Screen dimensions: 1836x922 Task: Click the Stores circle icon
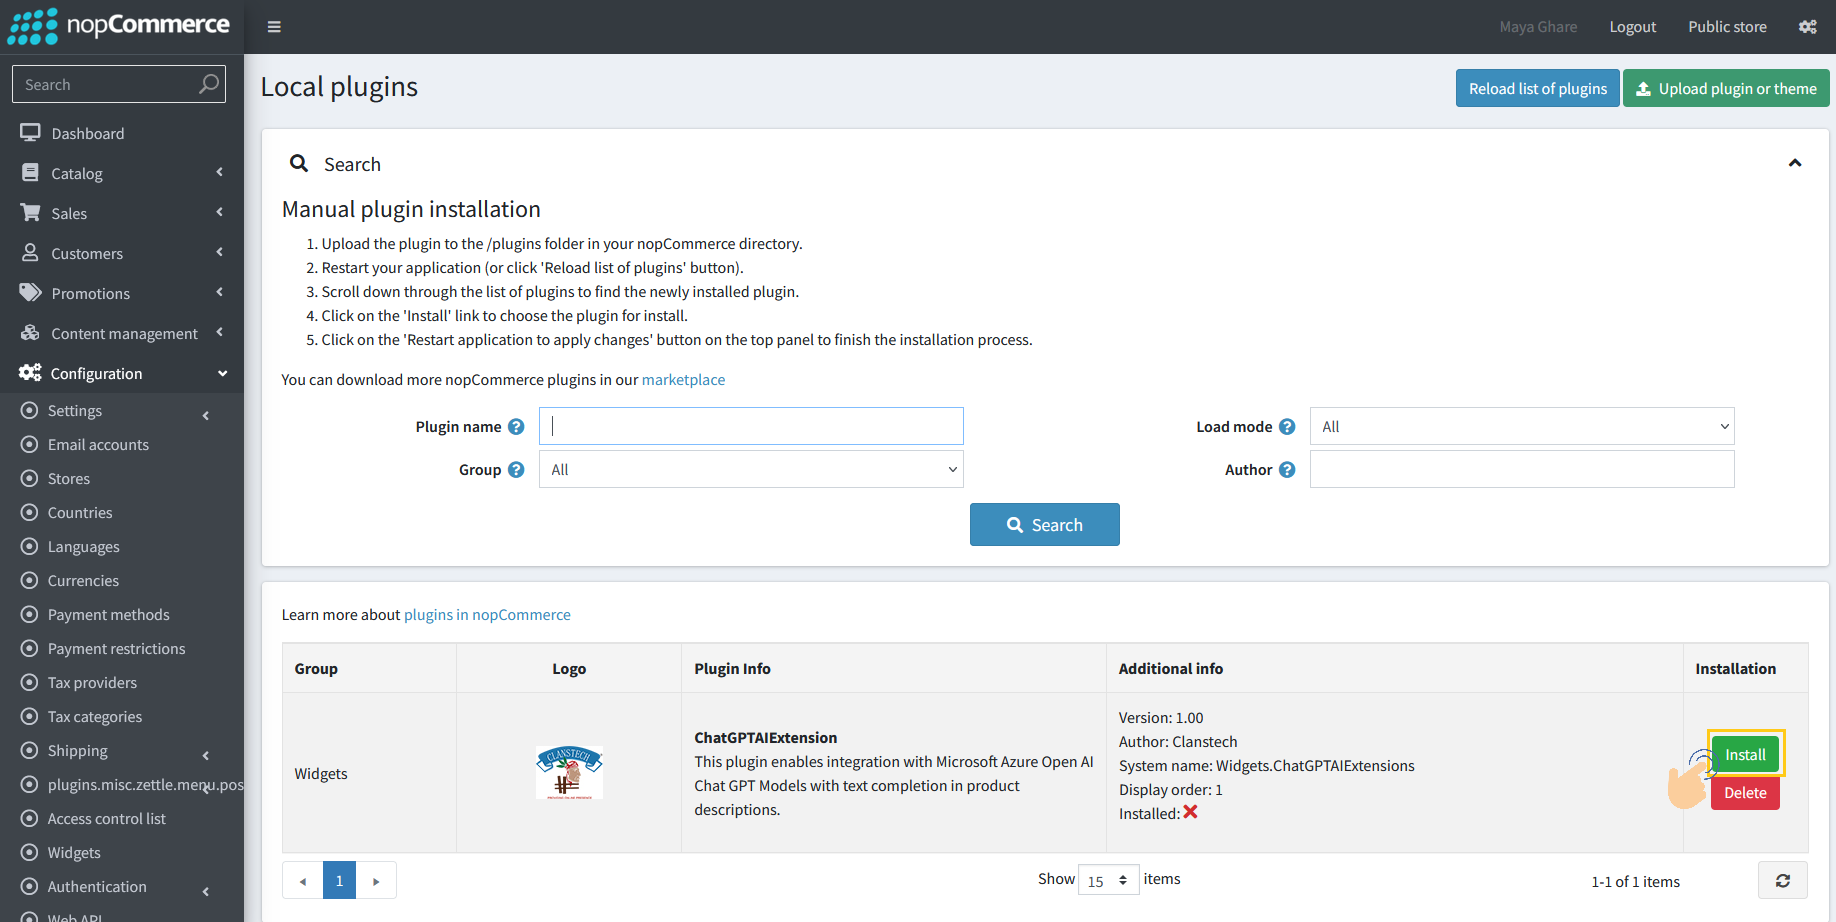click(30, 479)
